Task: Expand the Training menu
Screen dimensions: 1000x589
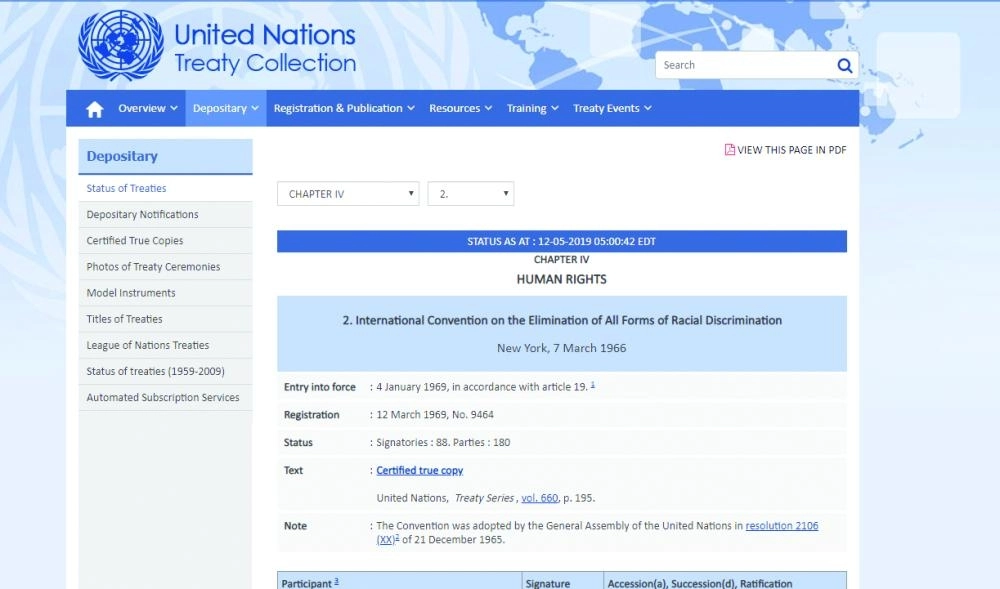Action: tap(532, 109)
